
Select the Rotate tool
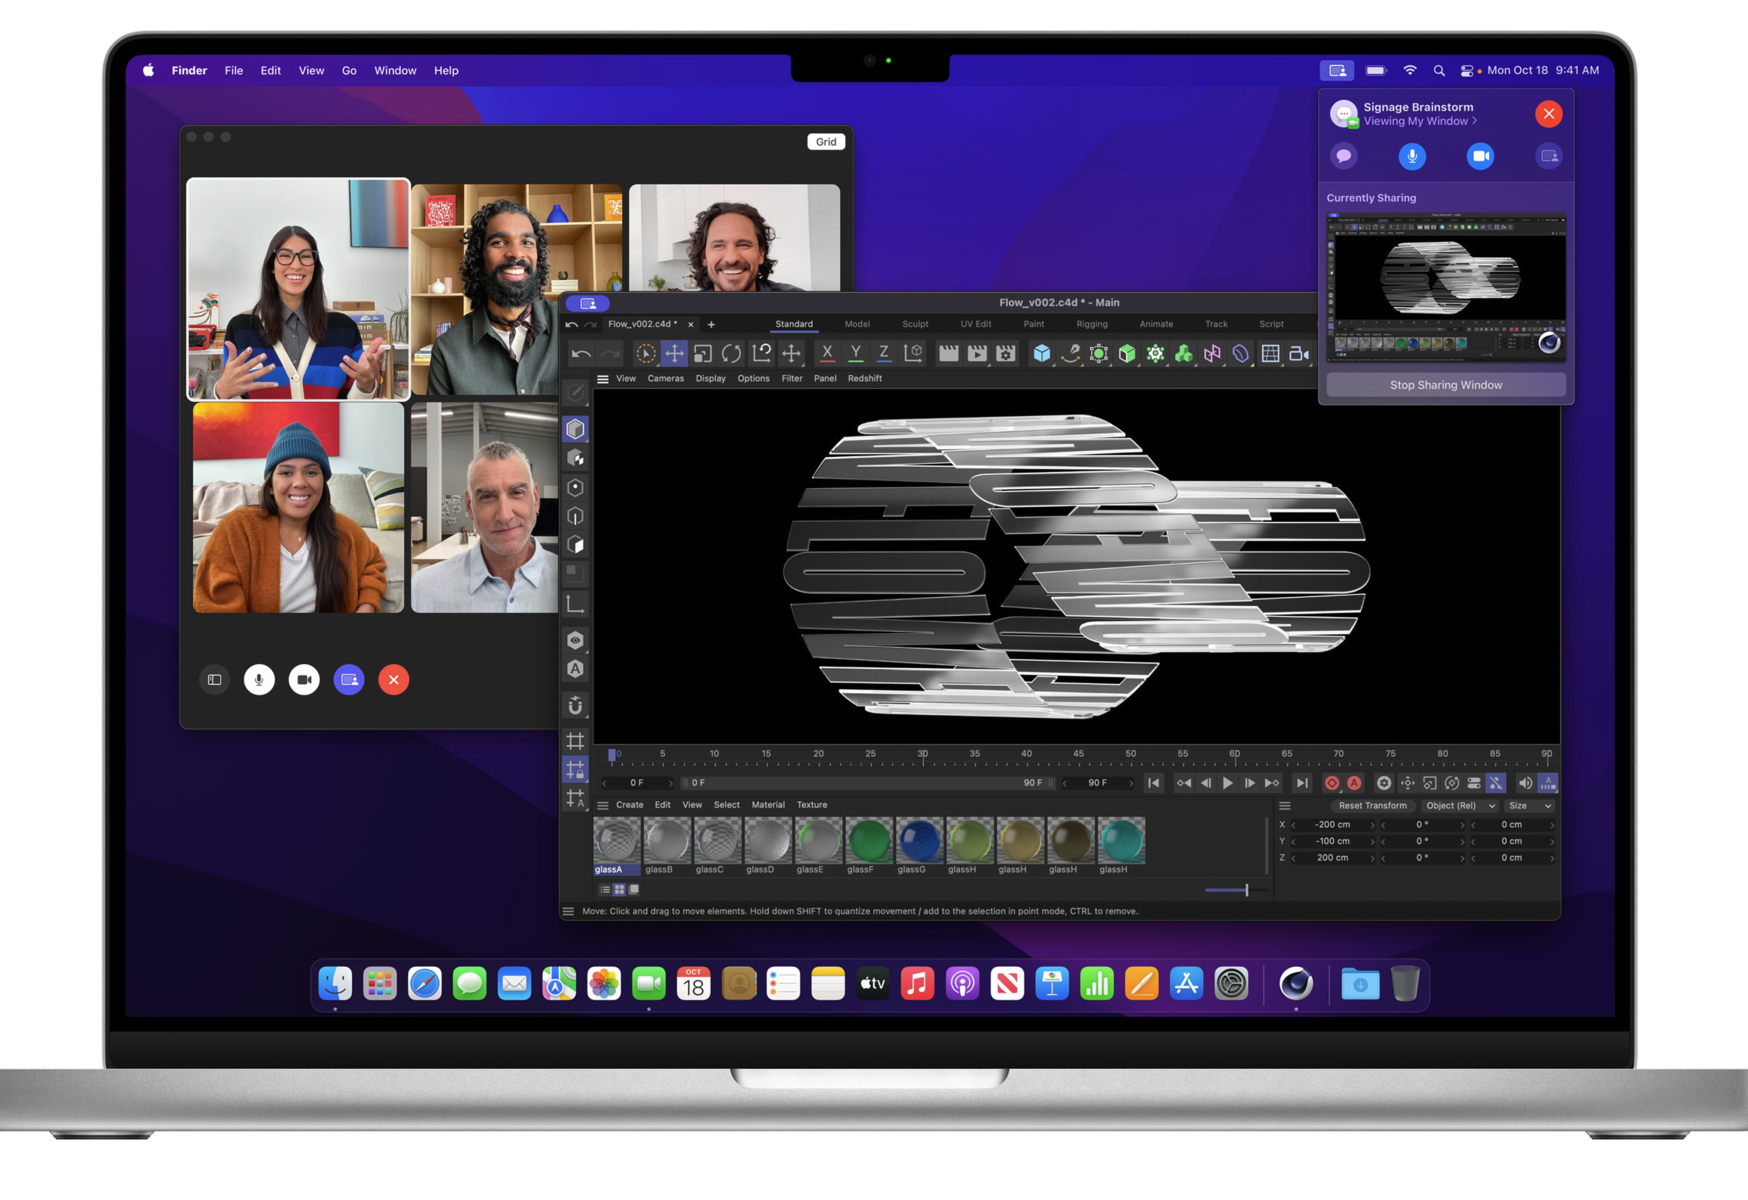(x=733, y=354)
